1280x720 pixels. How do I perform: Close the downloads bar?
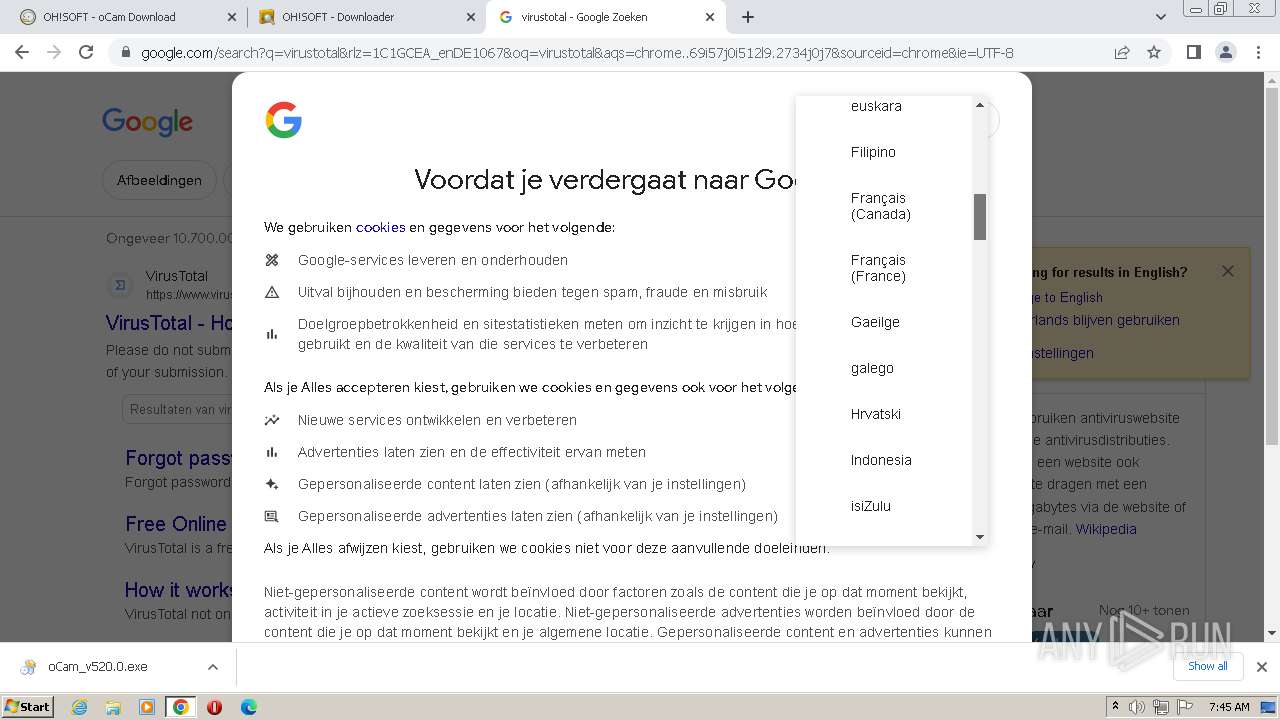1261,667
